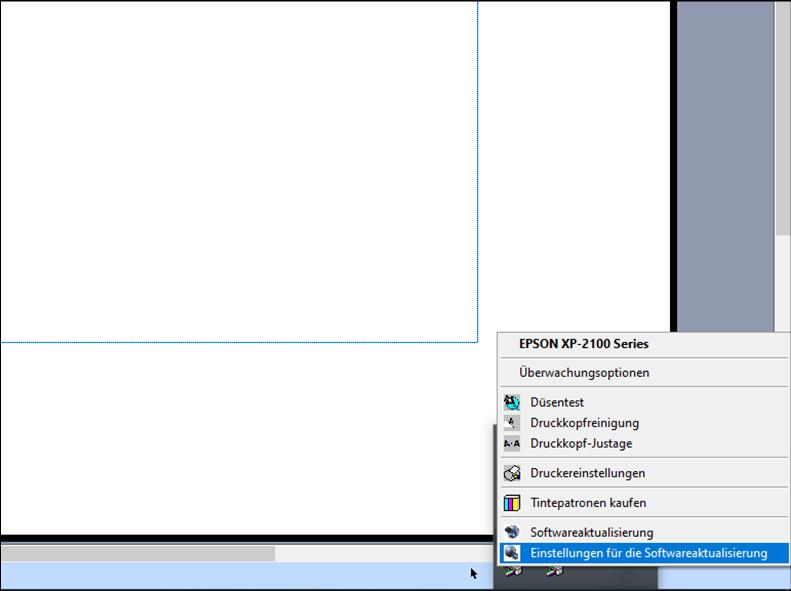Image resolution: width=791 pixels, height=591 pixels.
Task: Click the A·A Druckkopf-Justage icon
Action: (x=512, y=444)
